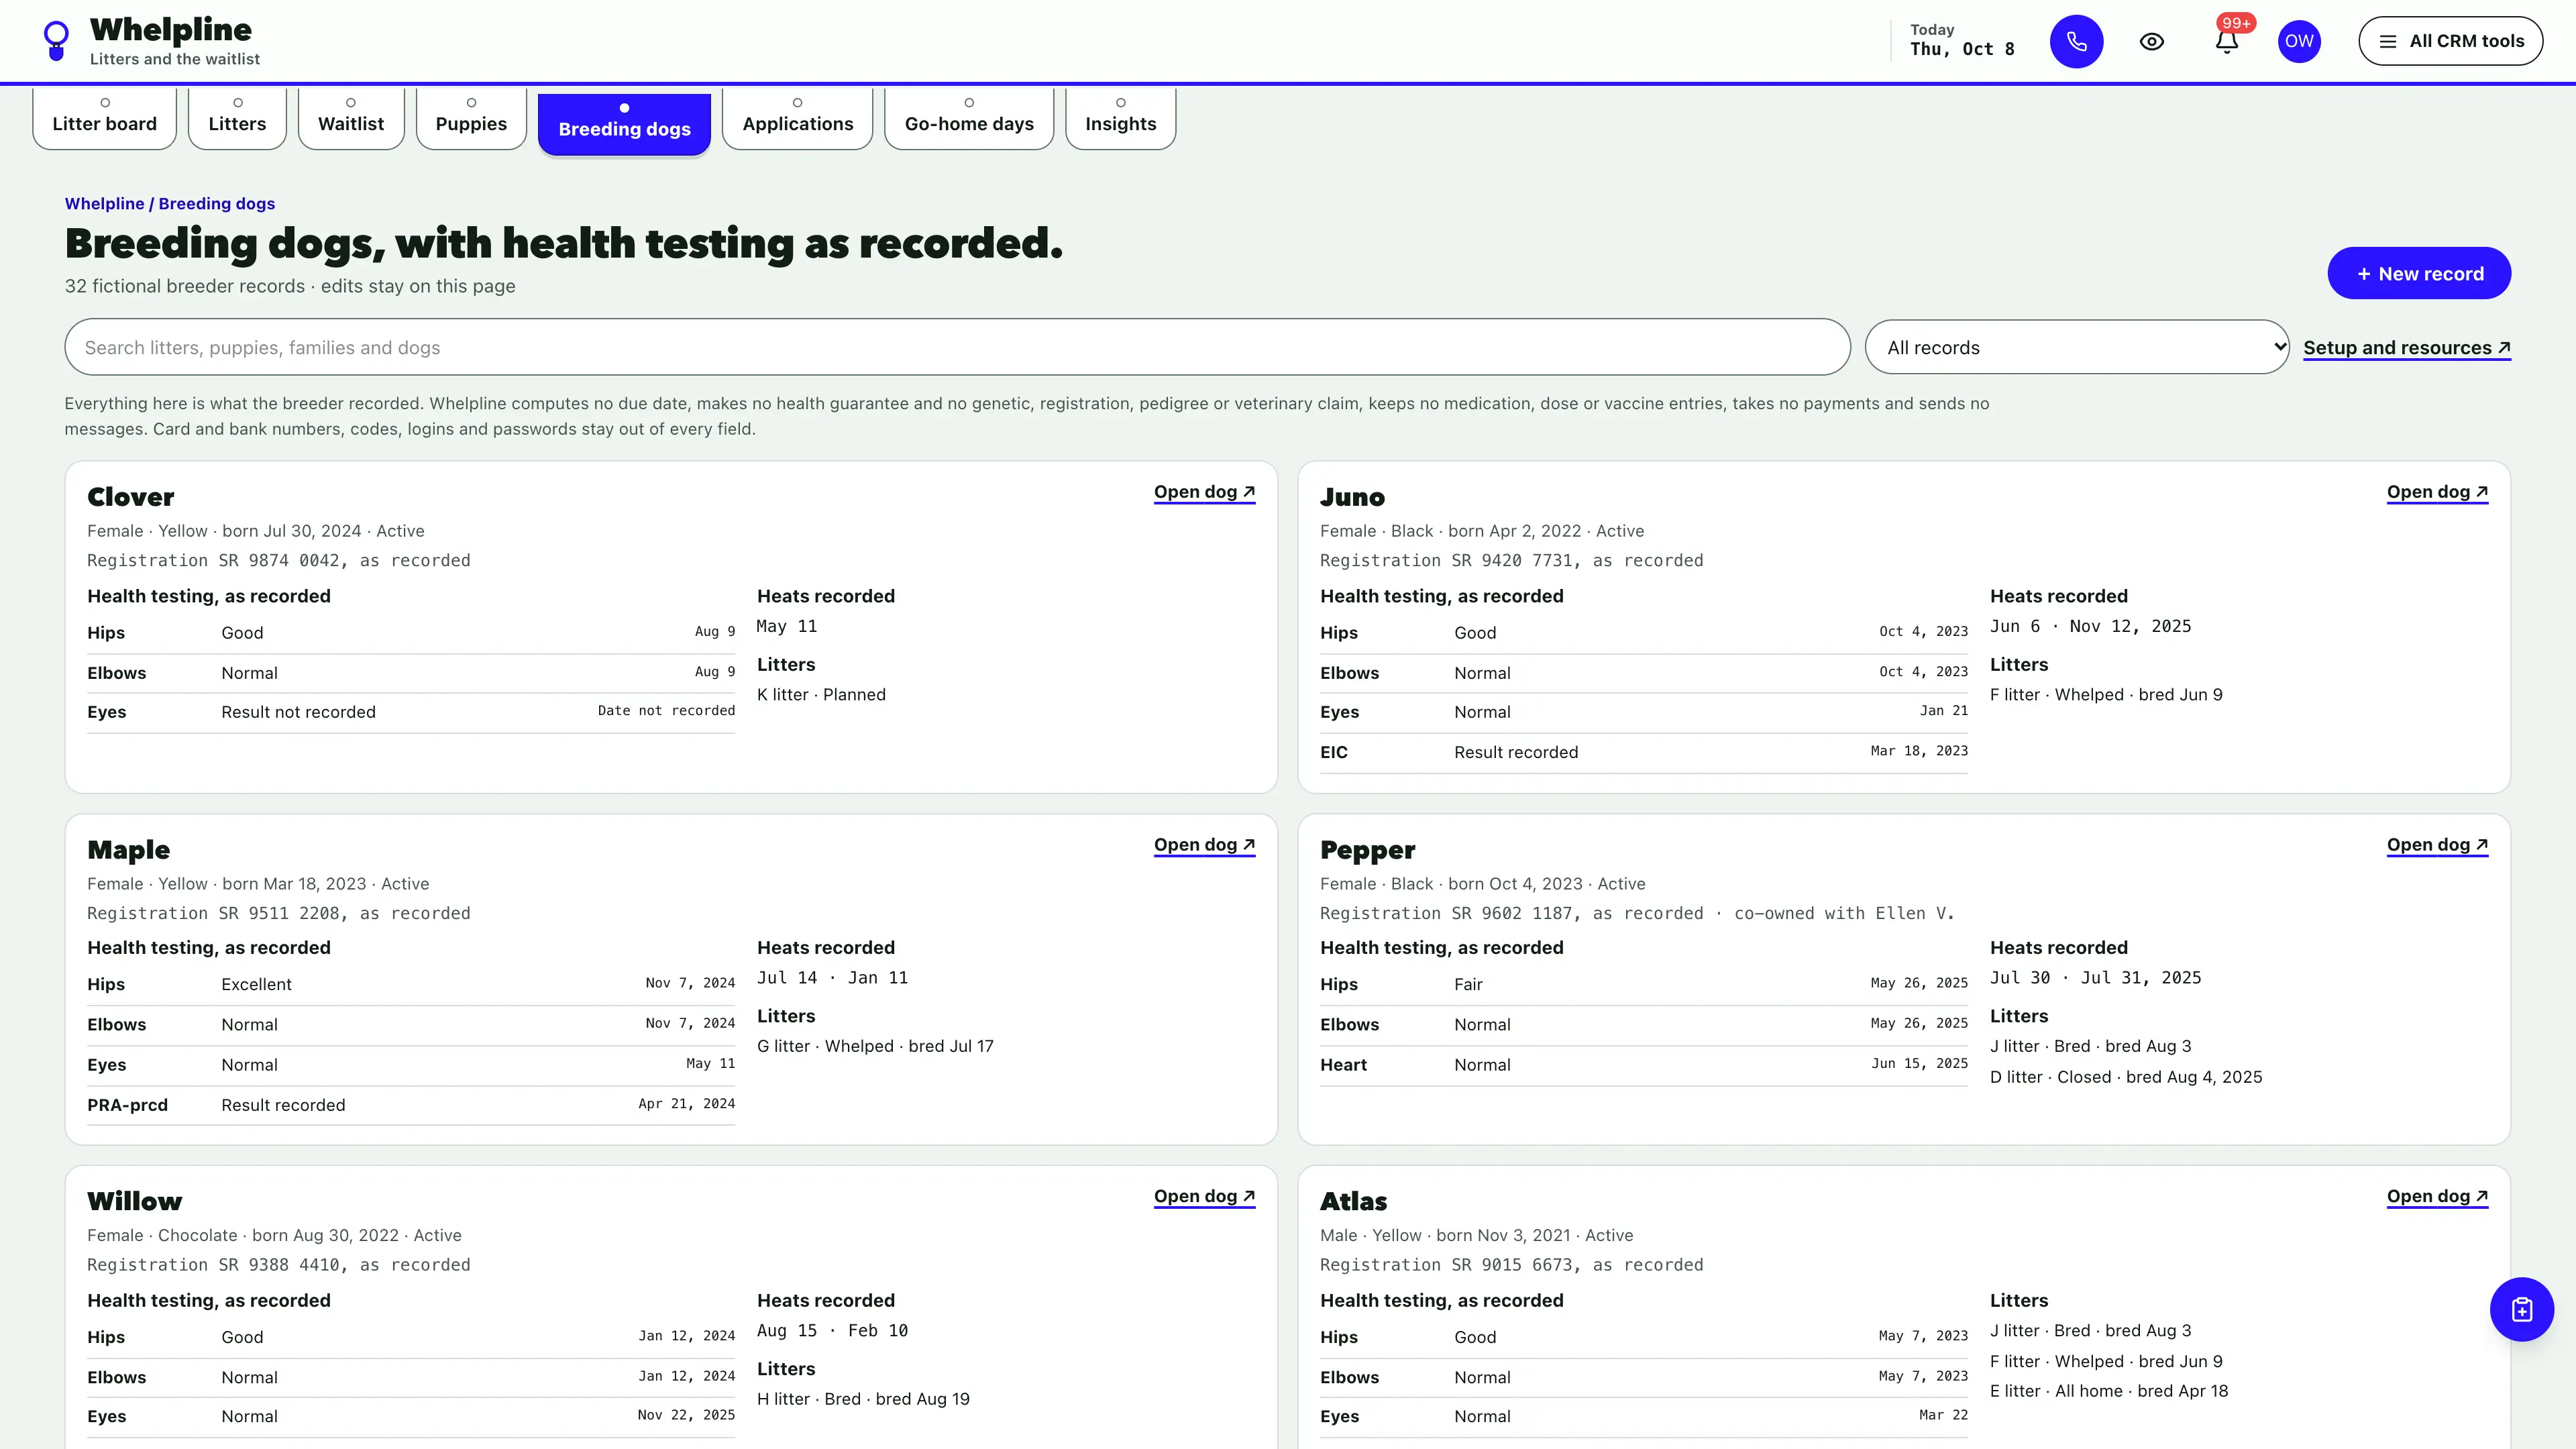Click 'Date not recorded' in Clover's Eyes row
The height and width of the screenshot is (1449, 2576).
[666, 711]
